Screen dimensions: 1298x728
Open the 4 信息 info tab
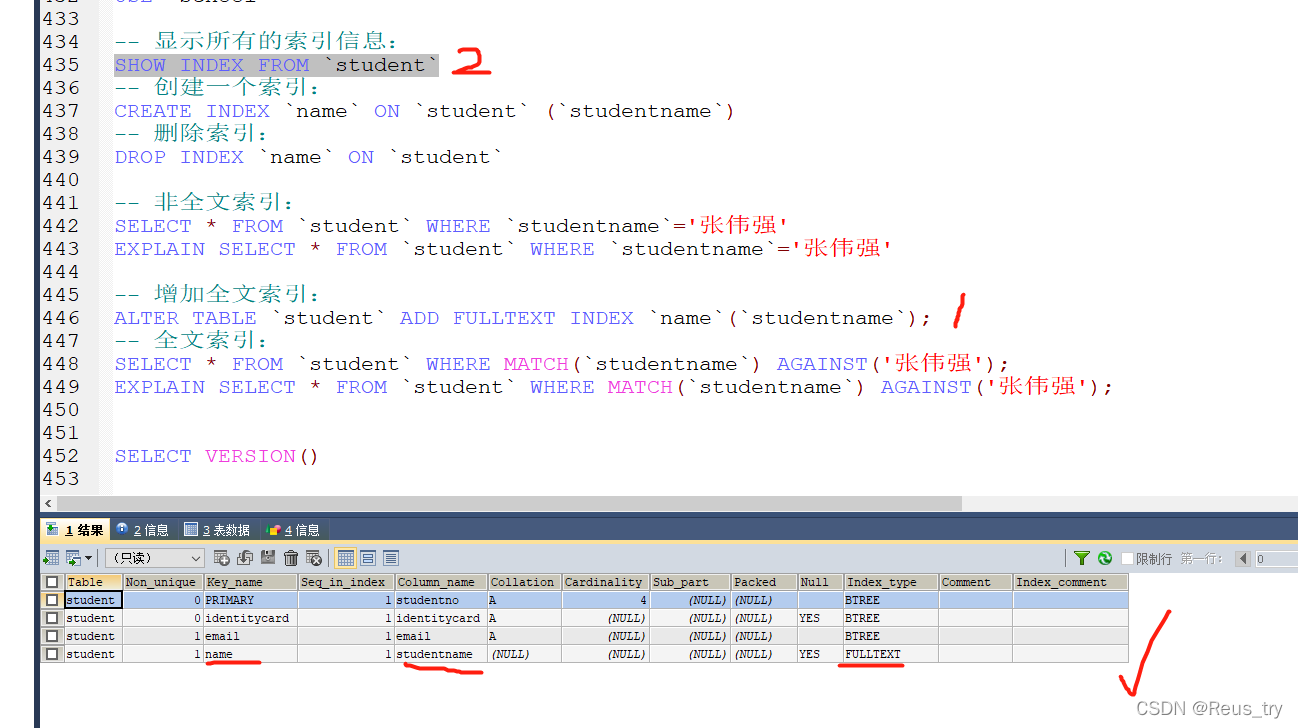[294, 530]
